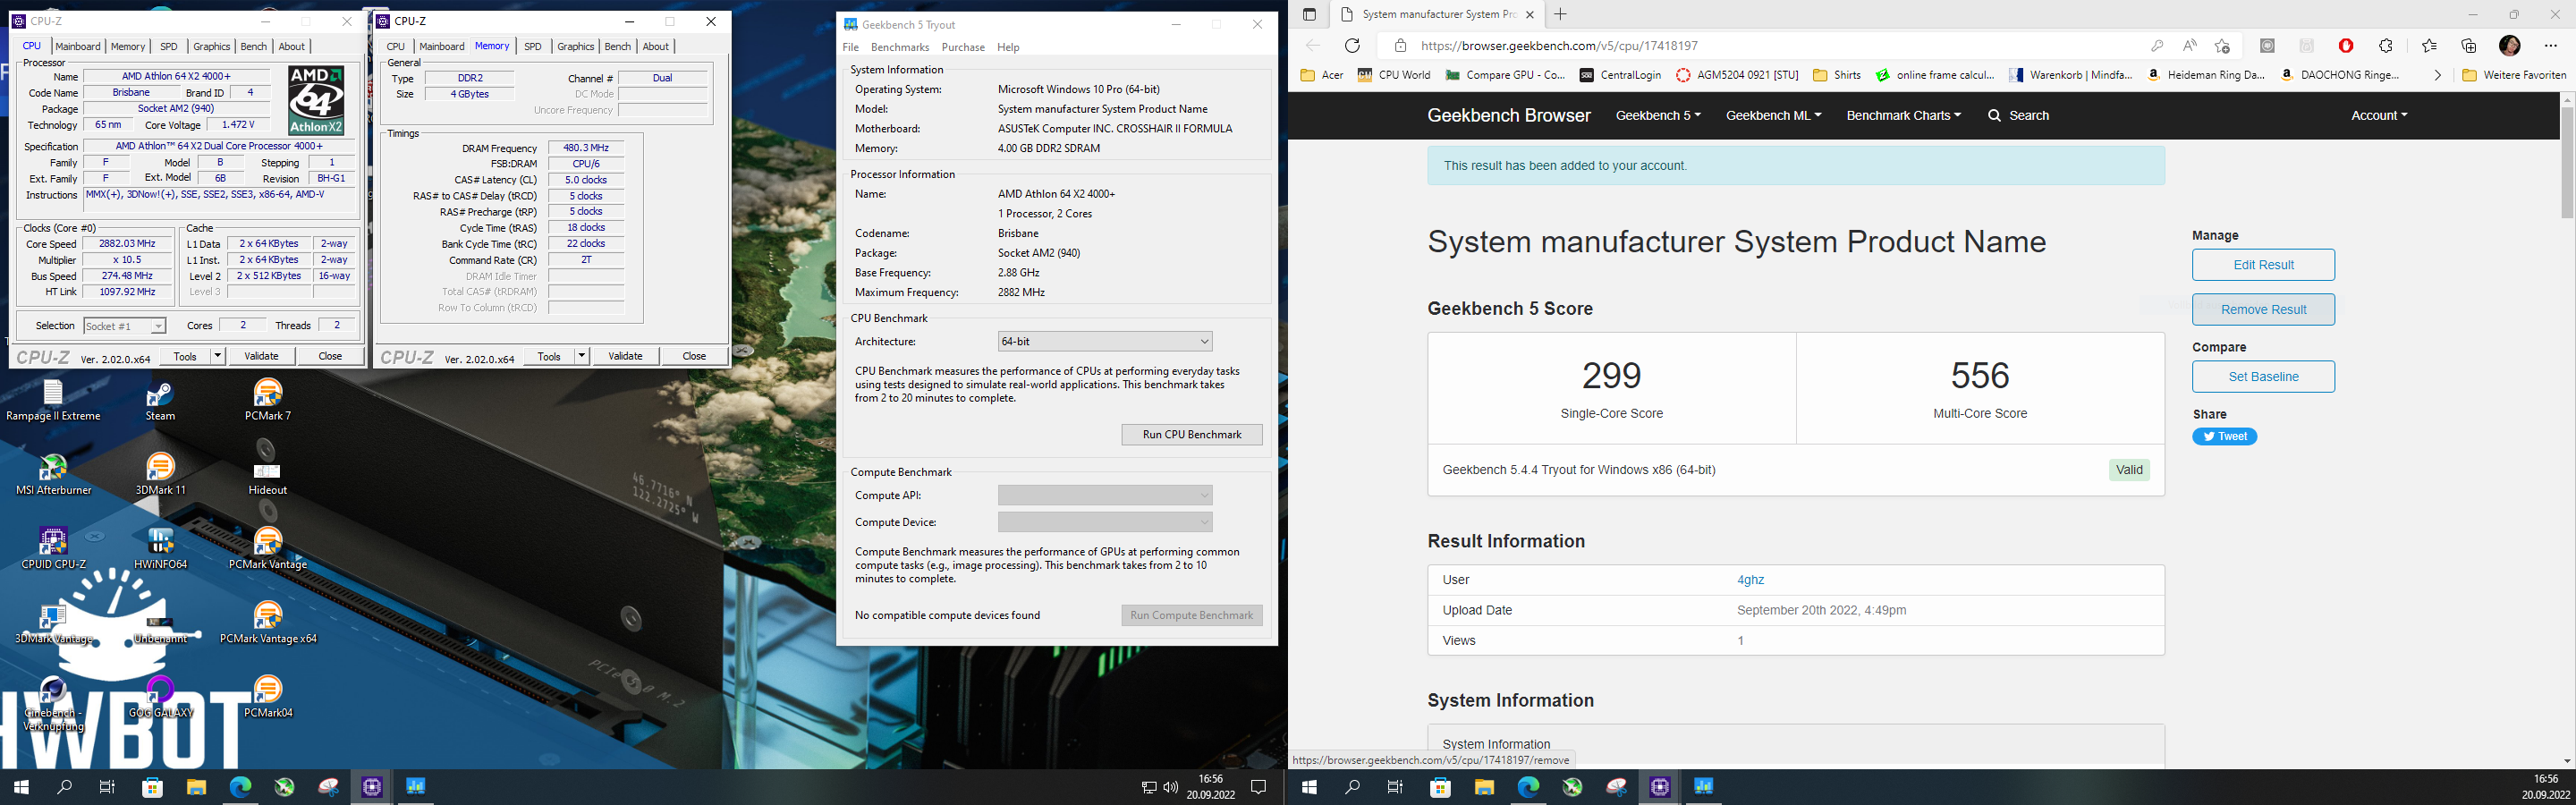2576x805 pixels.
Task: Select the GOG GALAXY desktop icon
Action: point(160,697)
